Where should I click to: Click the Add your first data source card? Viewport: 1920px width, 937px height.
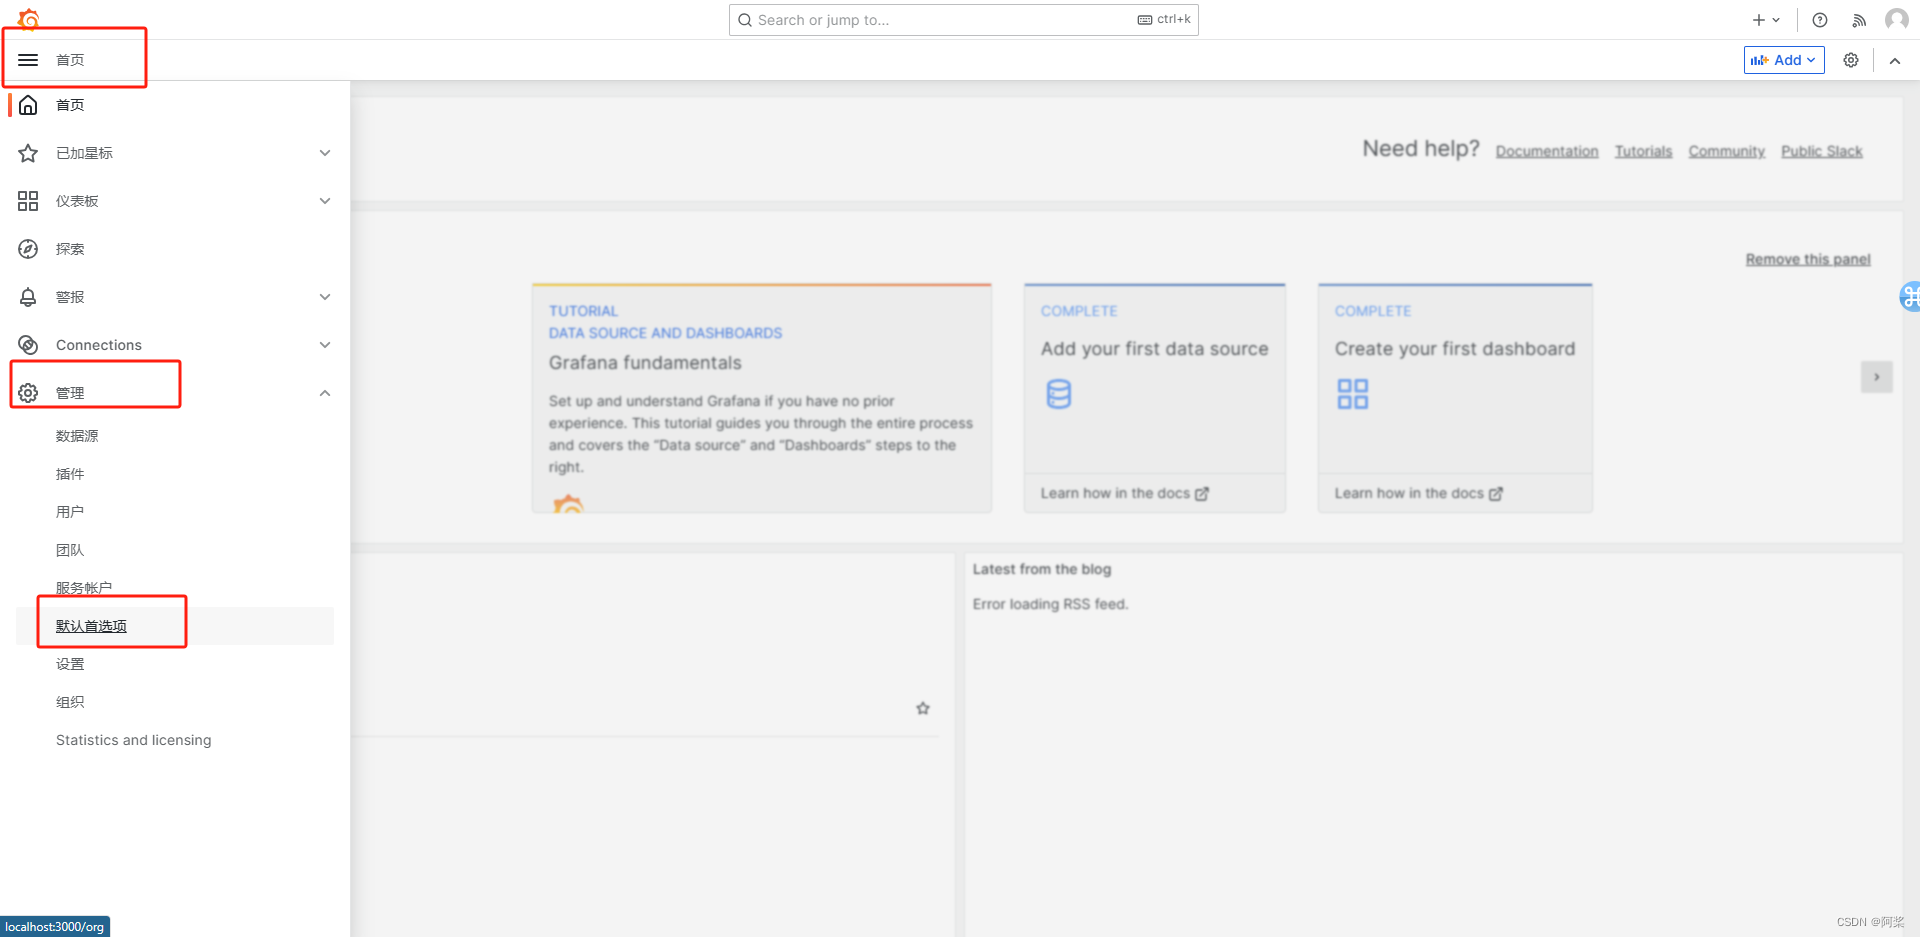click(1155, 398)
